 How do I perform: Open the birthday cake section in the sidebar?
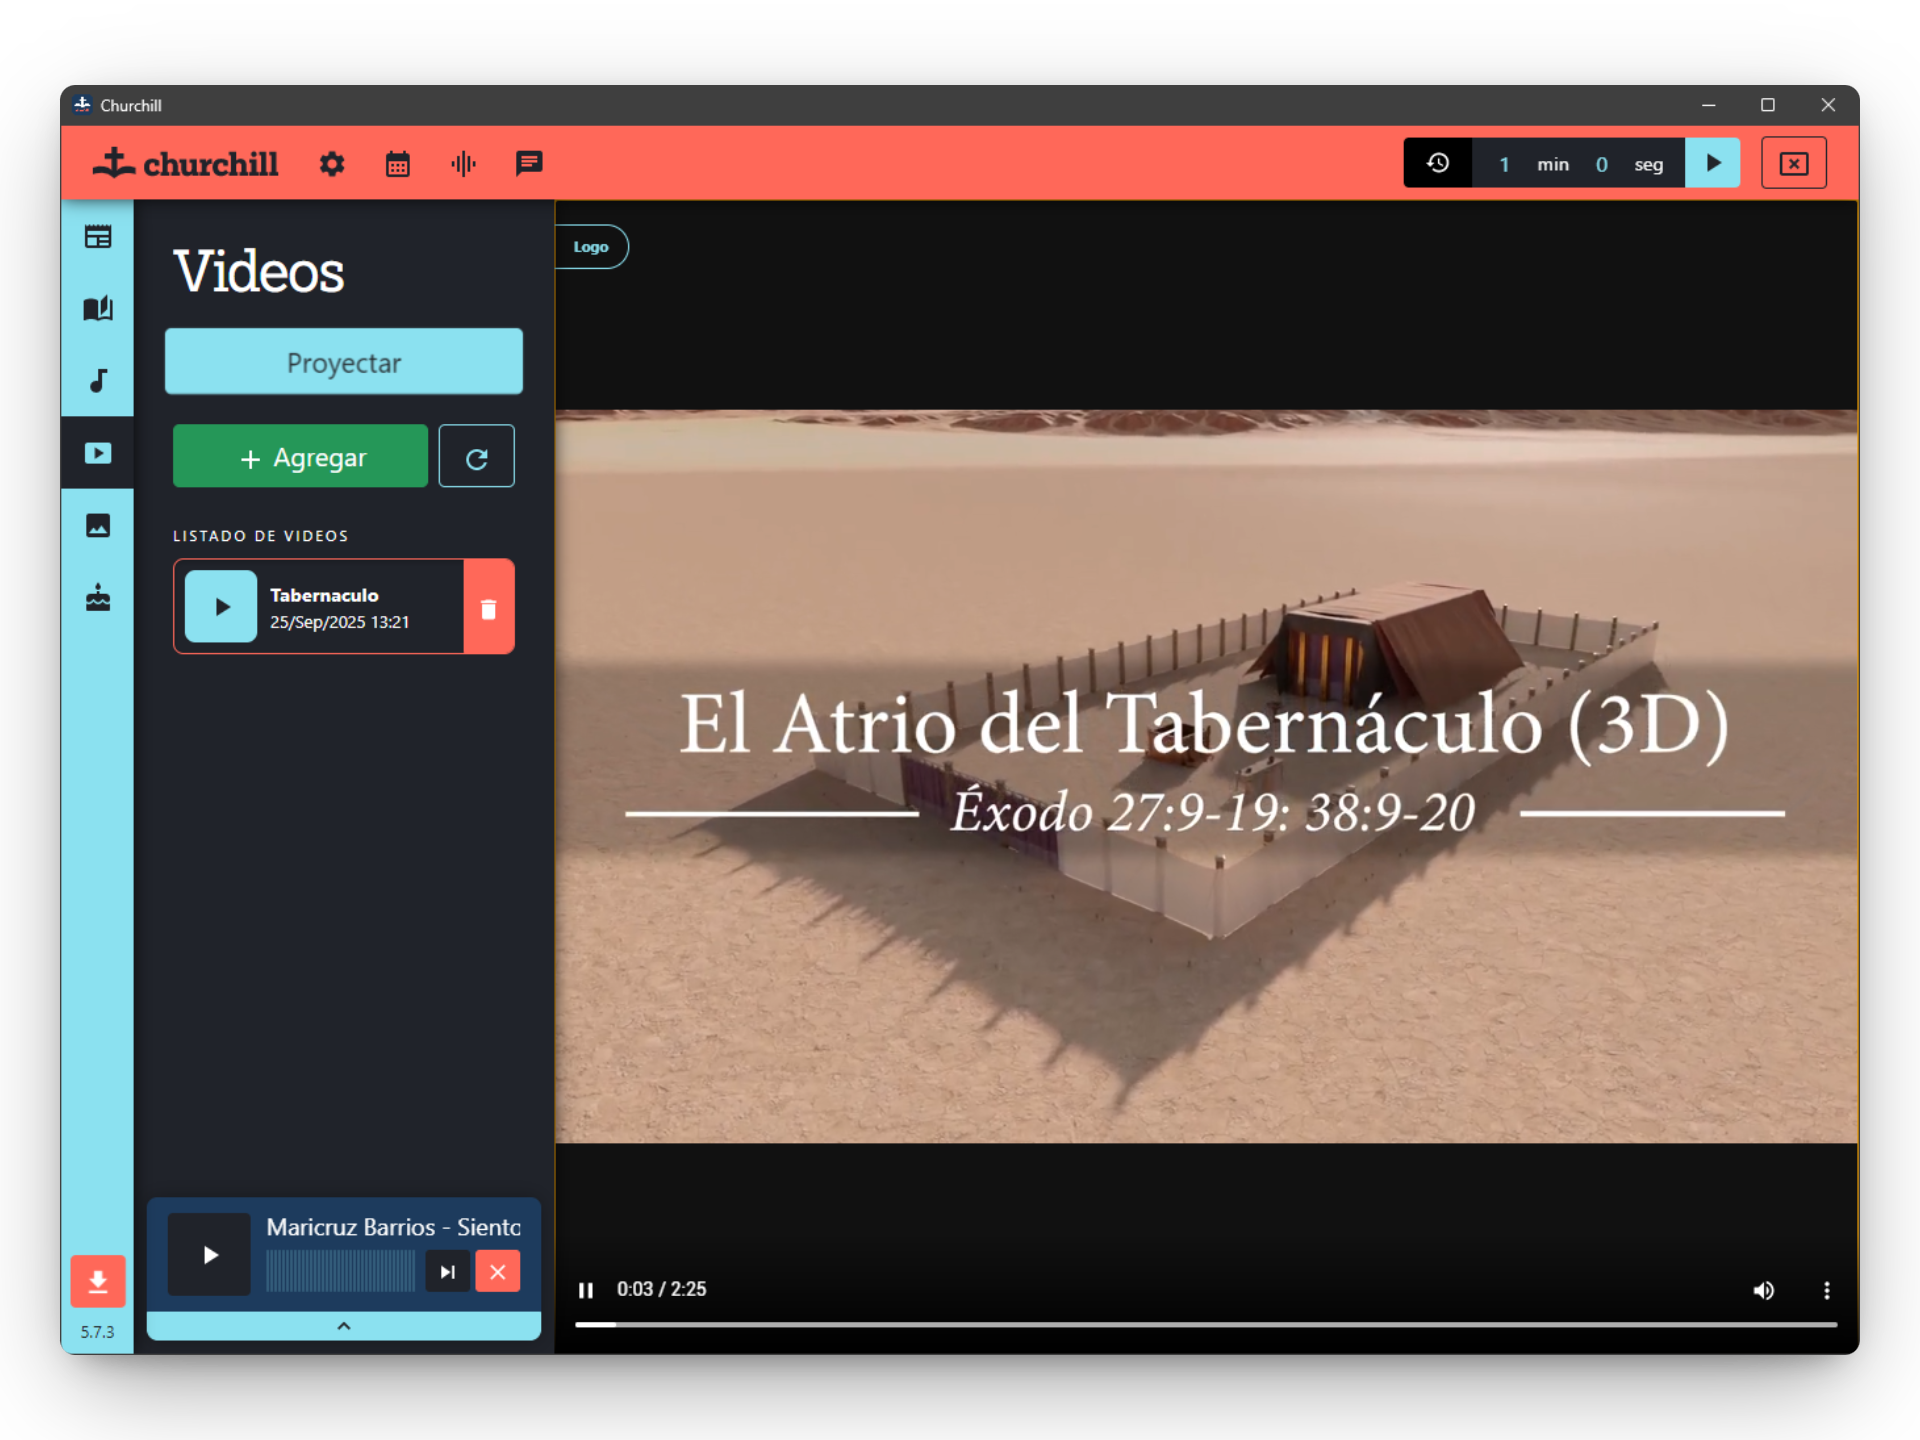pyautogui.click(x=97, y=598)
